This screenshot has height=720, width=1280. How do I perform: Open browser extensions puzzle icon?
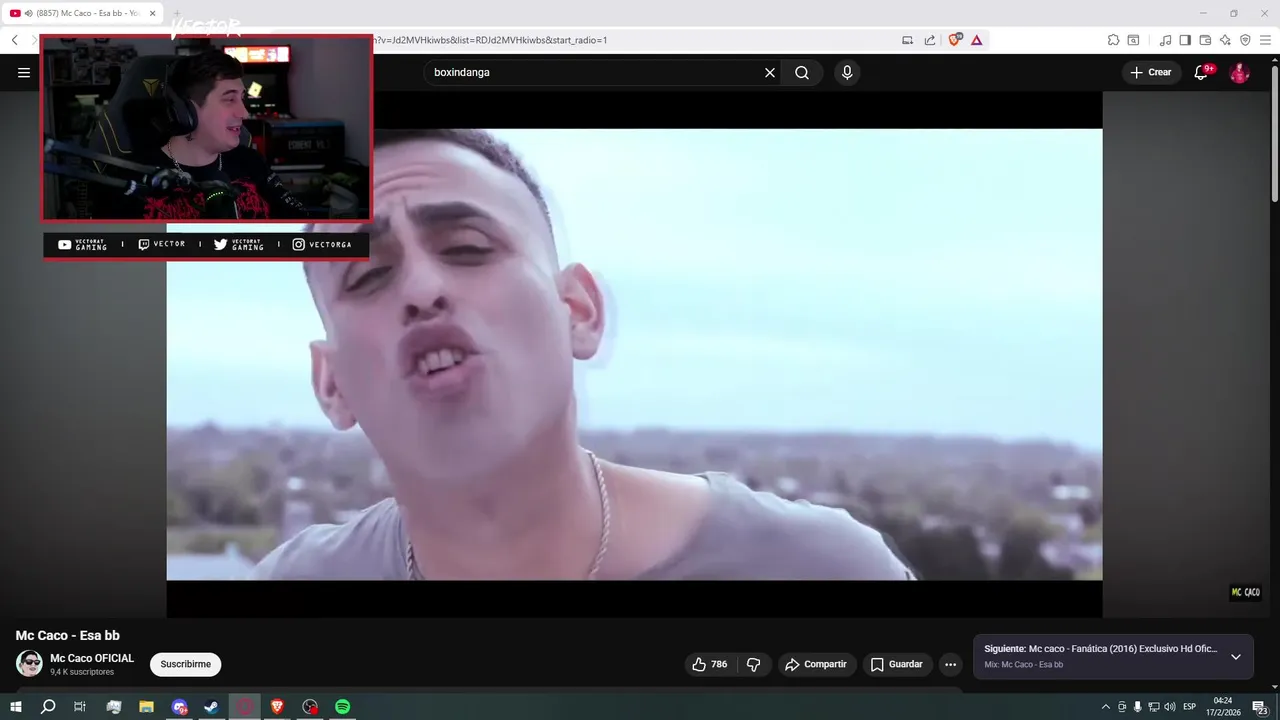click(x=1113, y=40)
